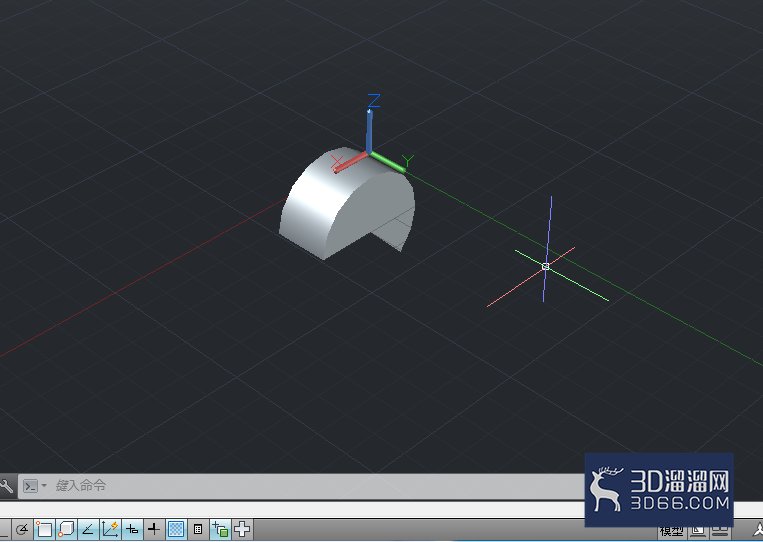Toggle dynamic UCS icon with lightning bolt
This screenshot has height=542, width=763.
pyautogui.click(x=110, y=529)
